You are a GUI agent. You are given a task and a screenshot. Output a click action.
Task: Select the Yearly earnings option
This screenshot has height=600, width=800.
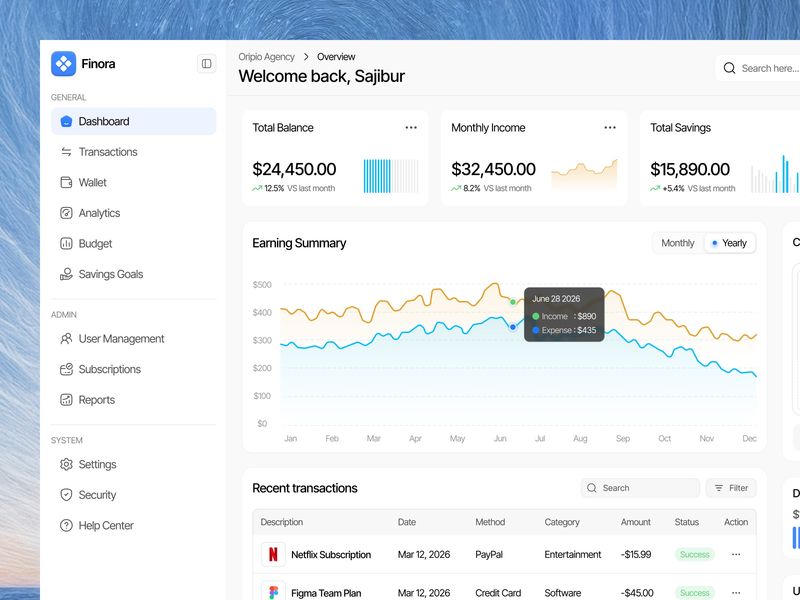(729, 243)
